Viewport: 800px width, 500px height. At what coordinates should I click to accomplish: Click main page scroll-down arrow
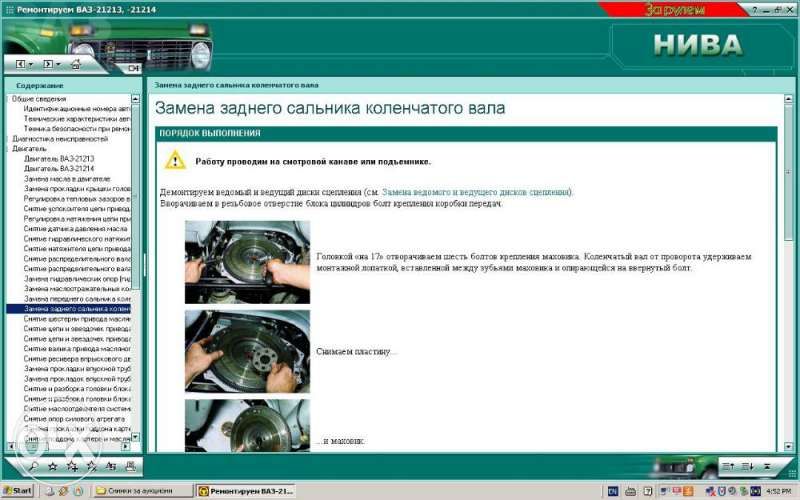tap(788, 446)
